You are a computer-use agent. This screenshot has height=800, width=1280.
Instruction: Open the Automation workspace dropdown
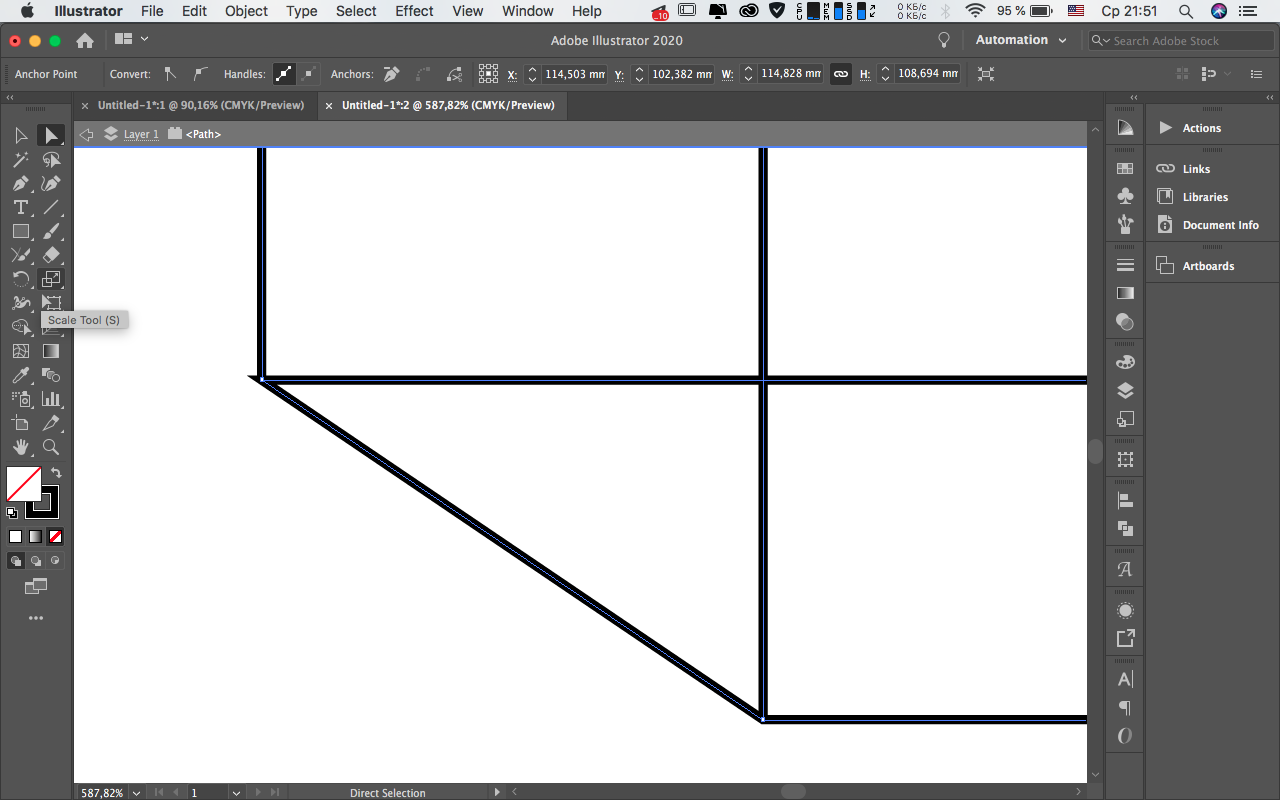[1020, 40]
